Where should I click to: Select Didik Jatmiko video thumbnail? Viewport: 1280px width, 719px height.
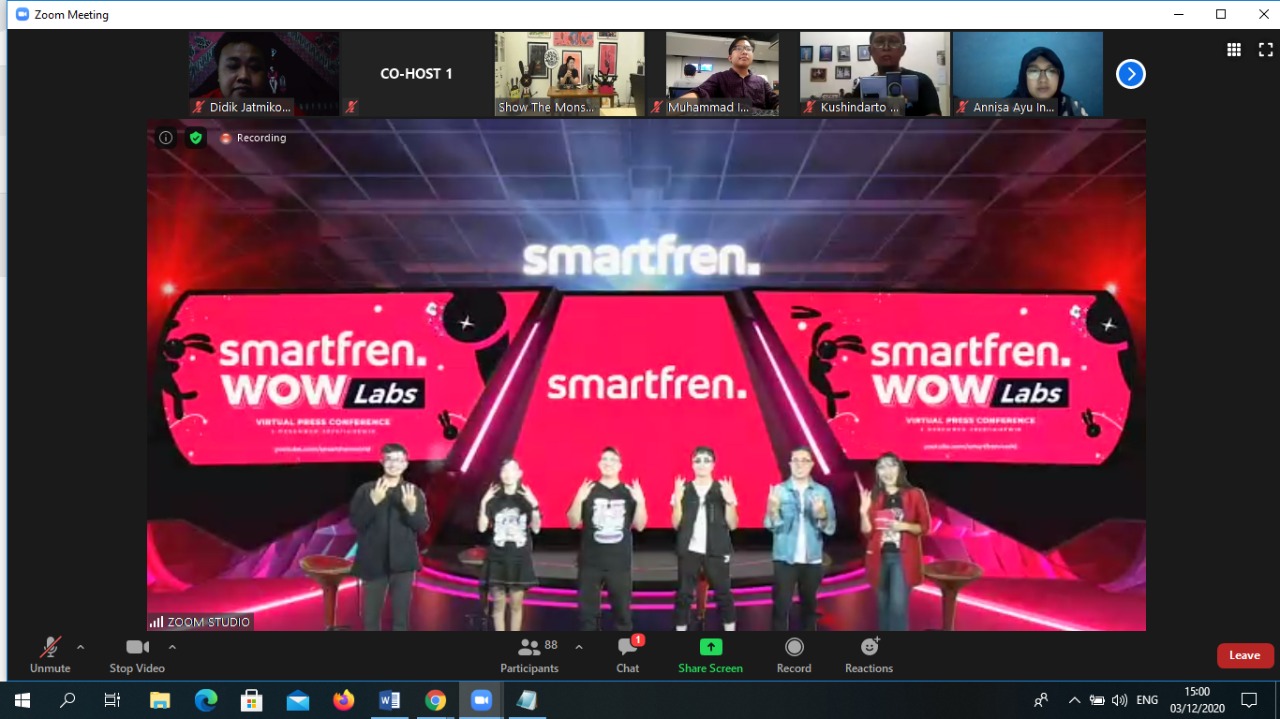coord(264,74)
